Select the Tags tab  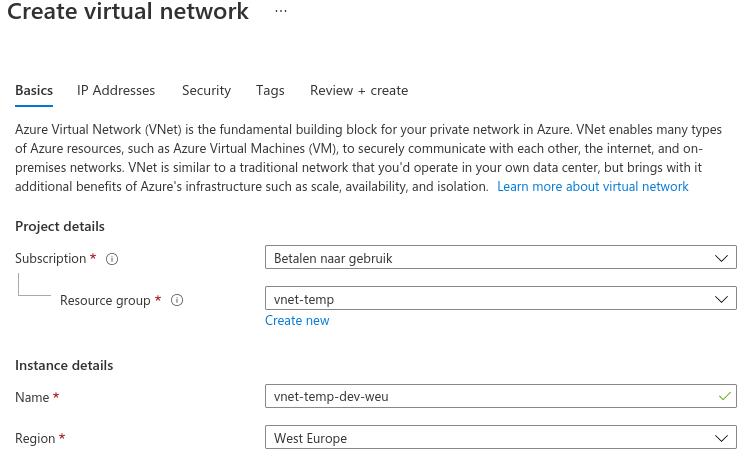click(x=270, y=90)
